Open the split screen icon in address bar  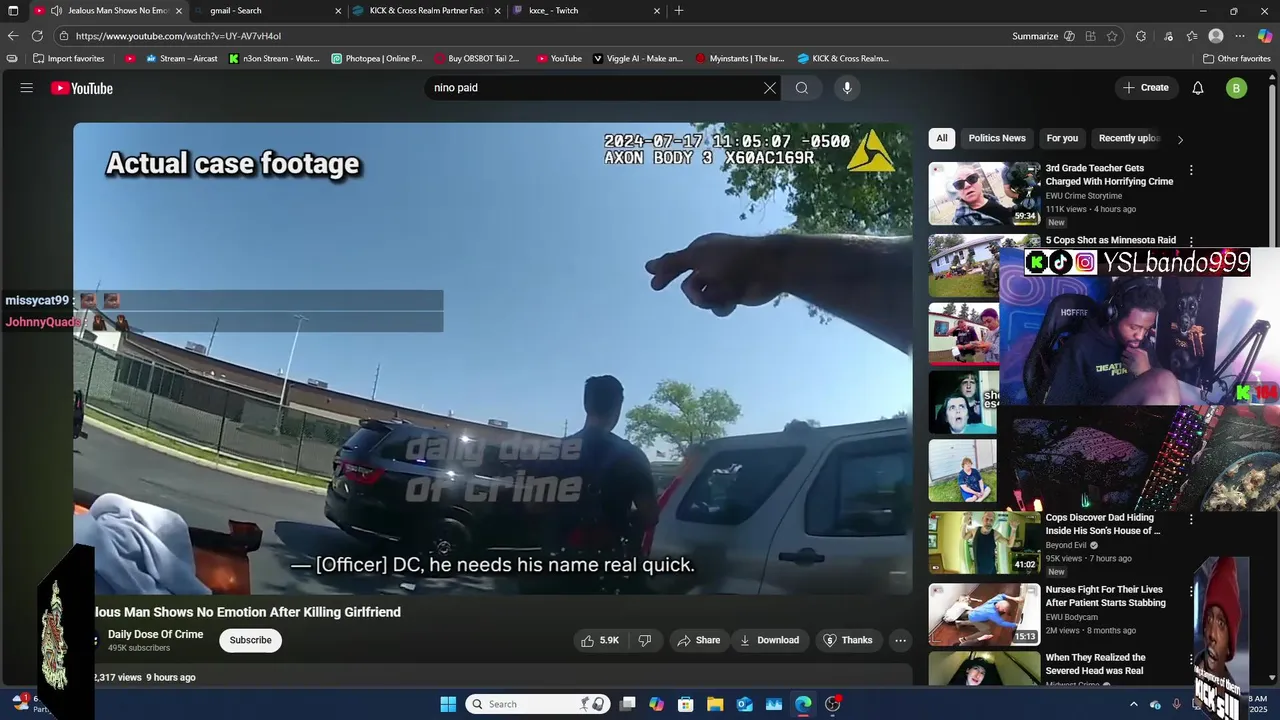(x=1090, y=36)
